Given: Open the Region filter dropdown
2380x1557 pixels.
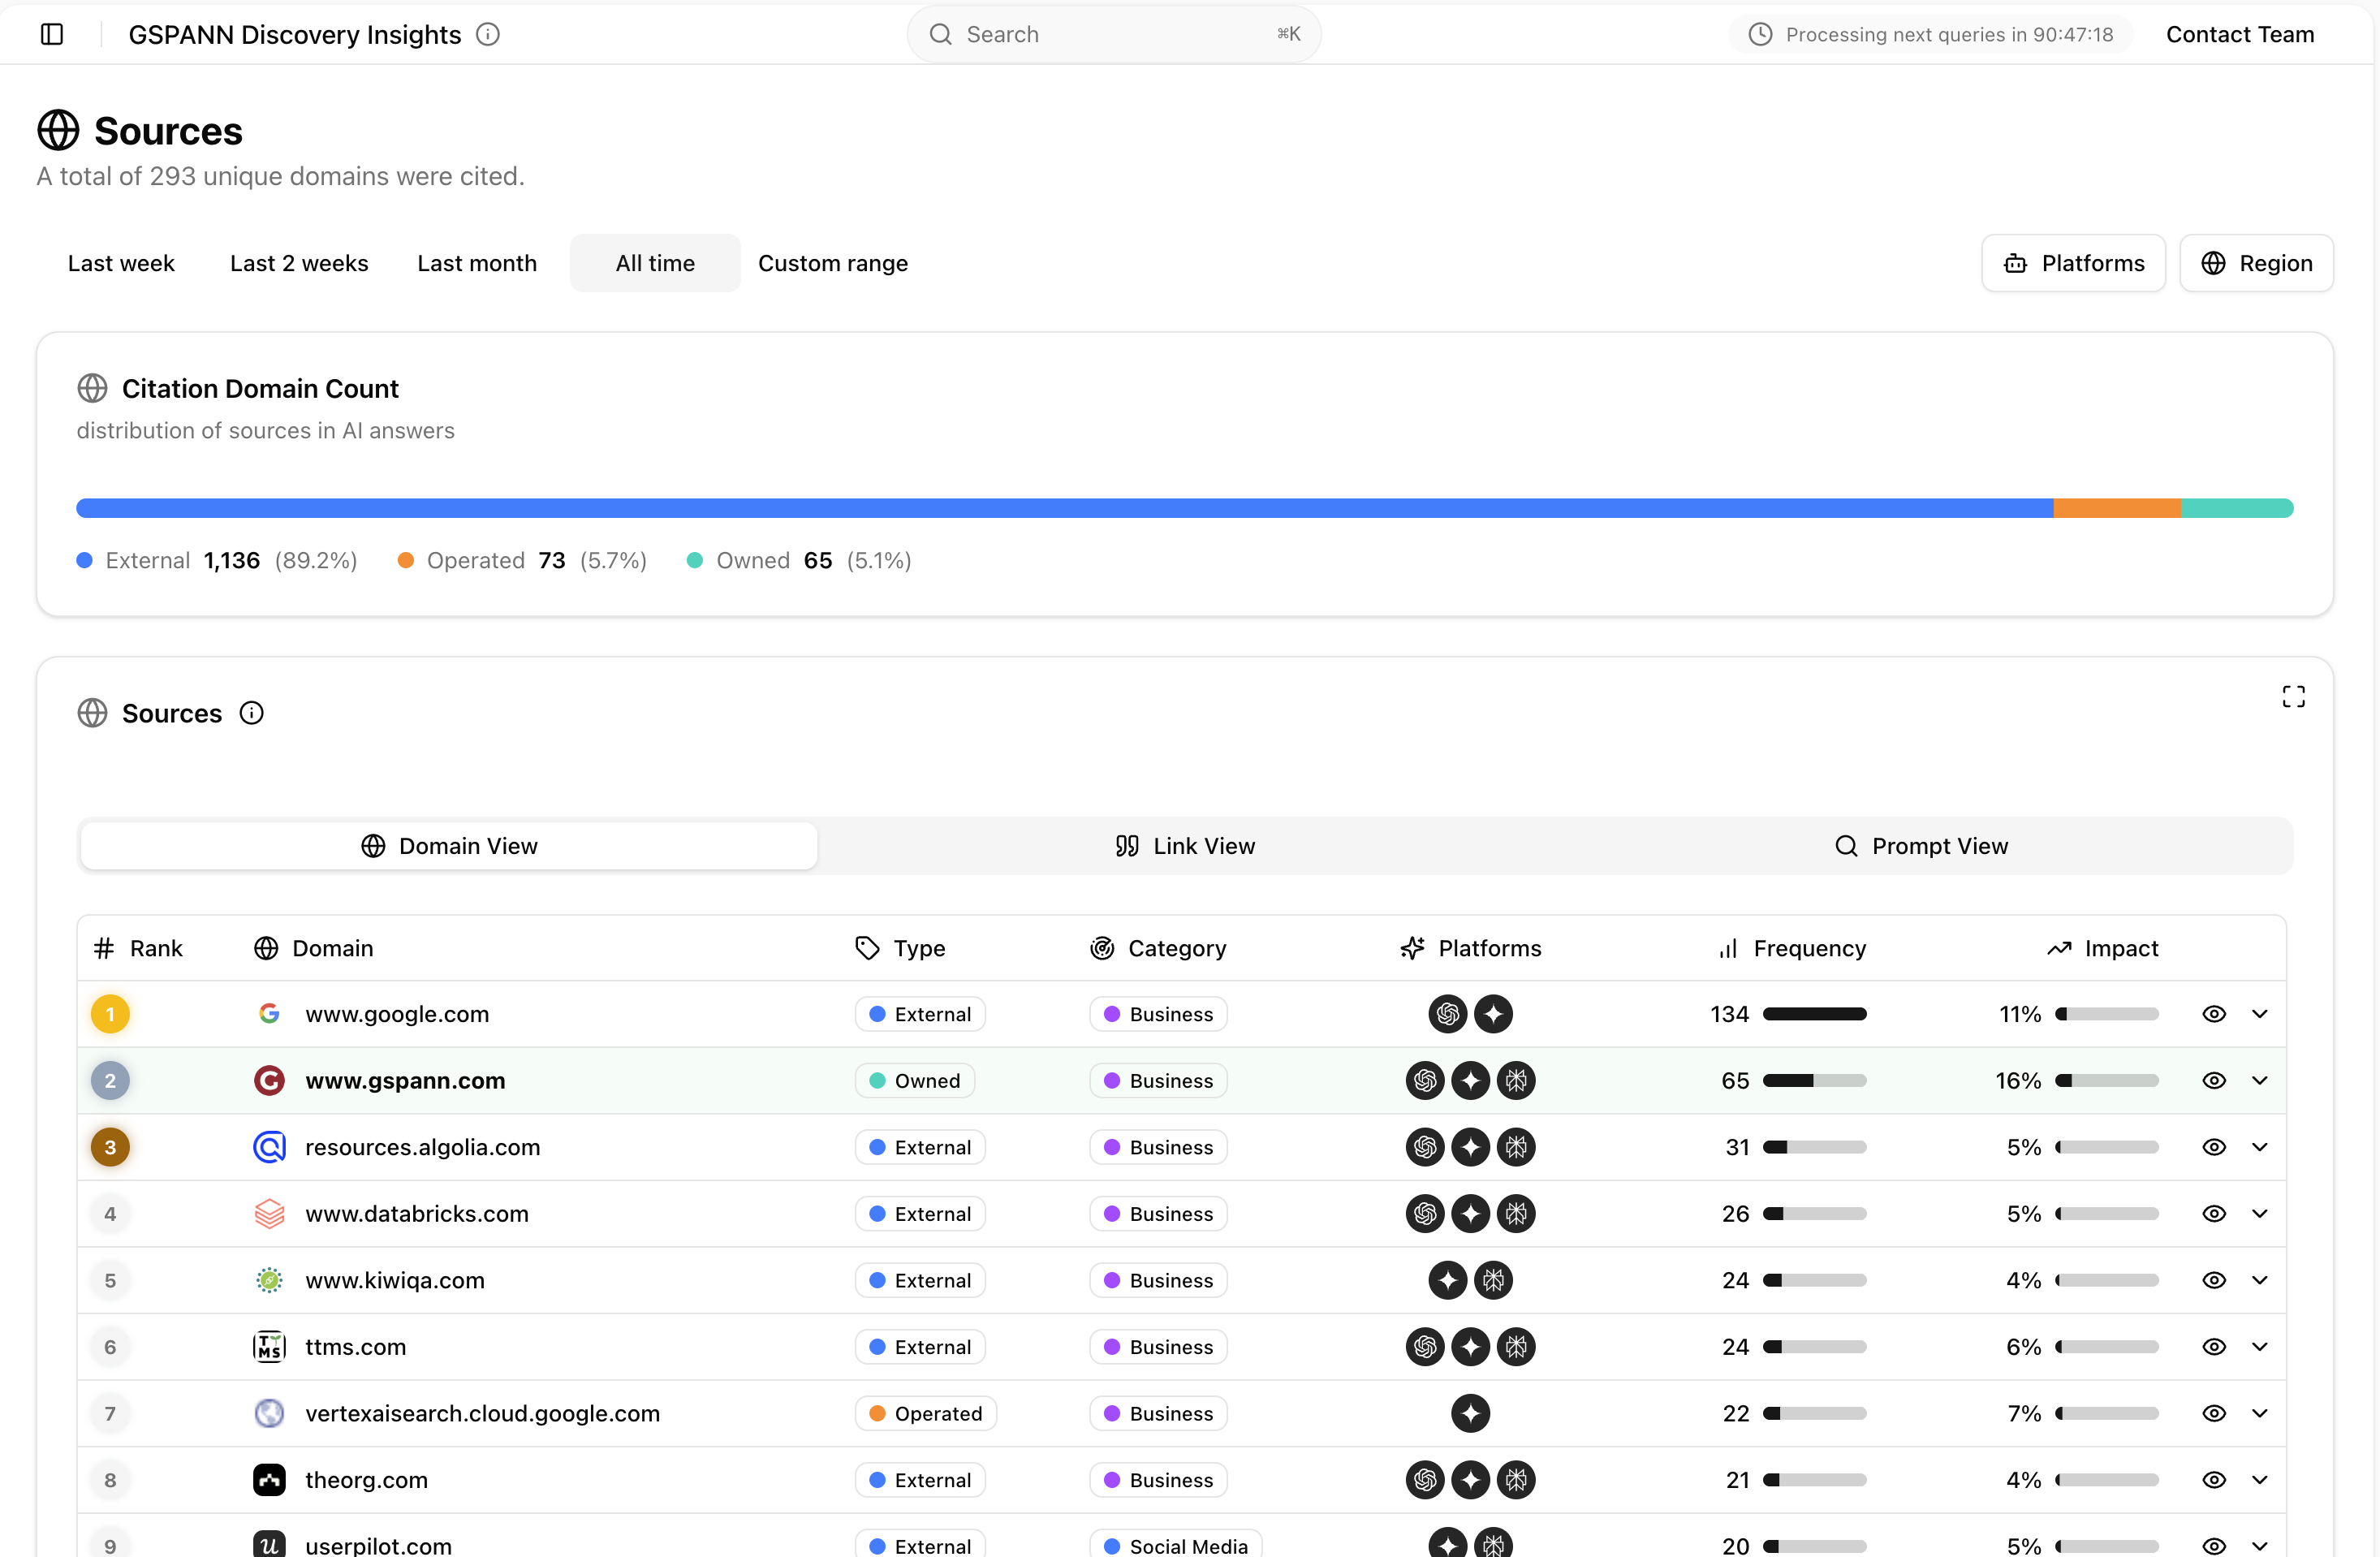Looking at the screenshot, I should 2256,263.
